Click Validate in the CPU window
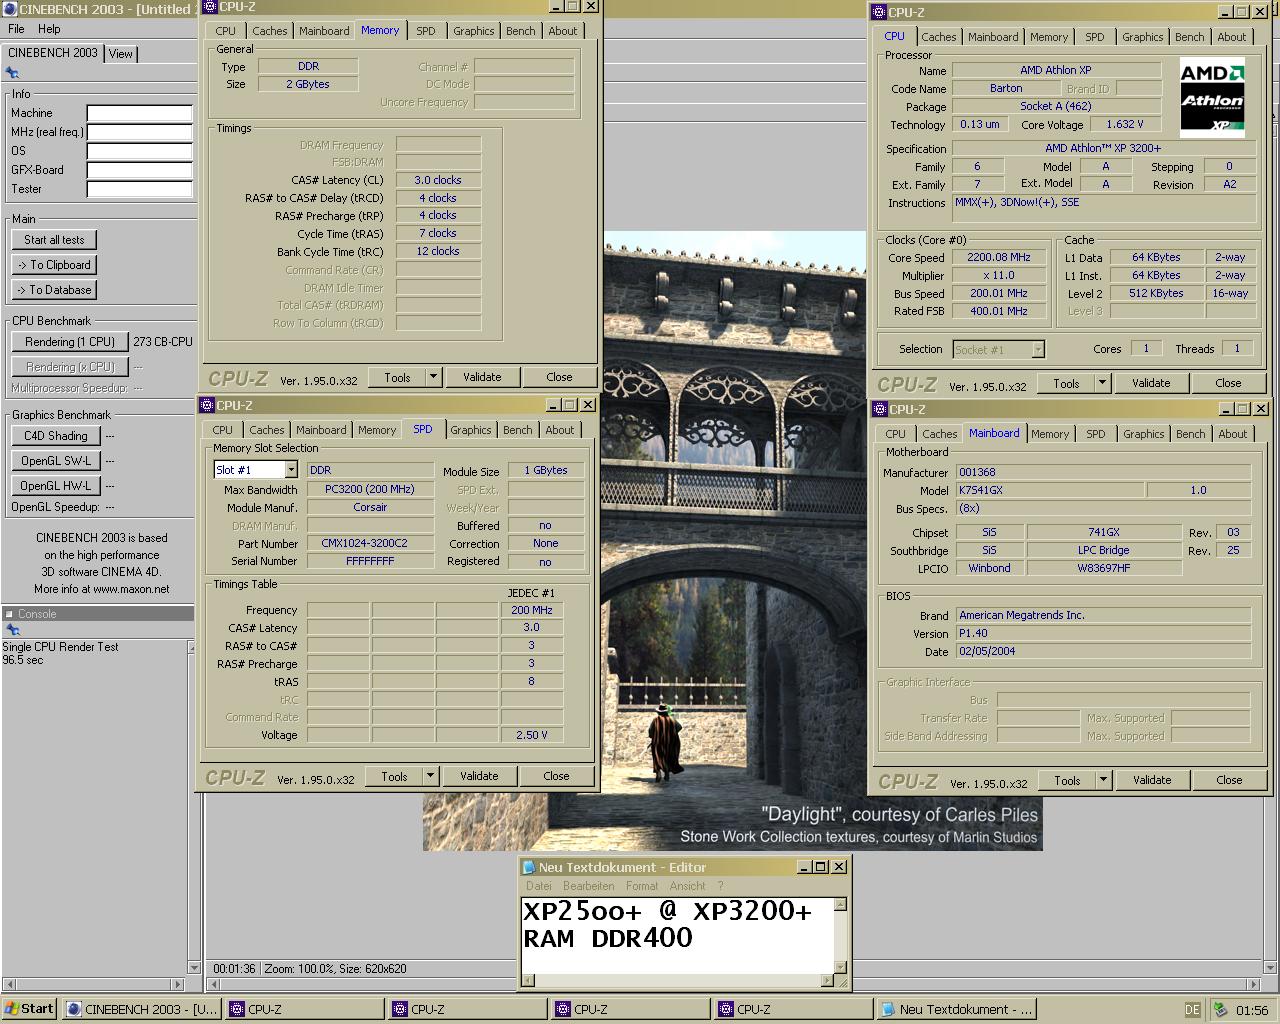1280x1024 pixels. point(1151,383)
